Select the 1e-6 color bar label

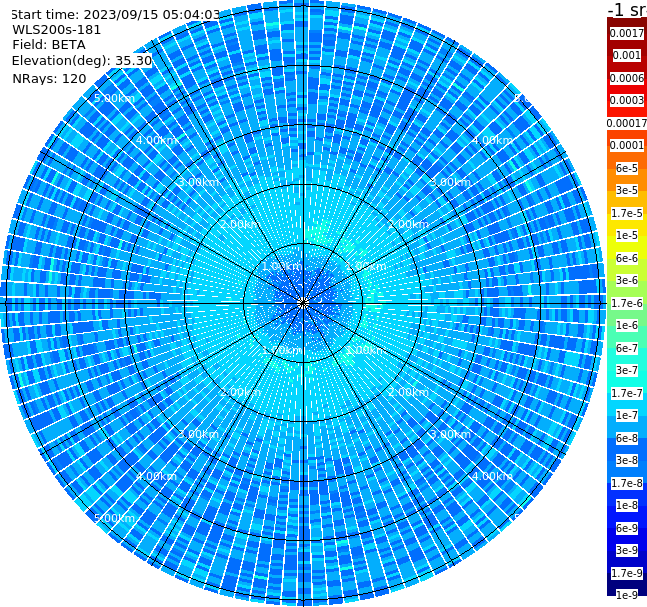pyautogui.click(x=627, y=325)
